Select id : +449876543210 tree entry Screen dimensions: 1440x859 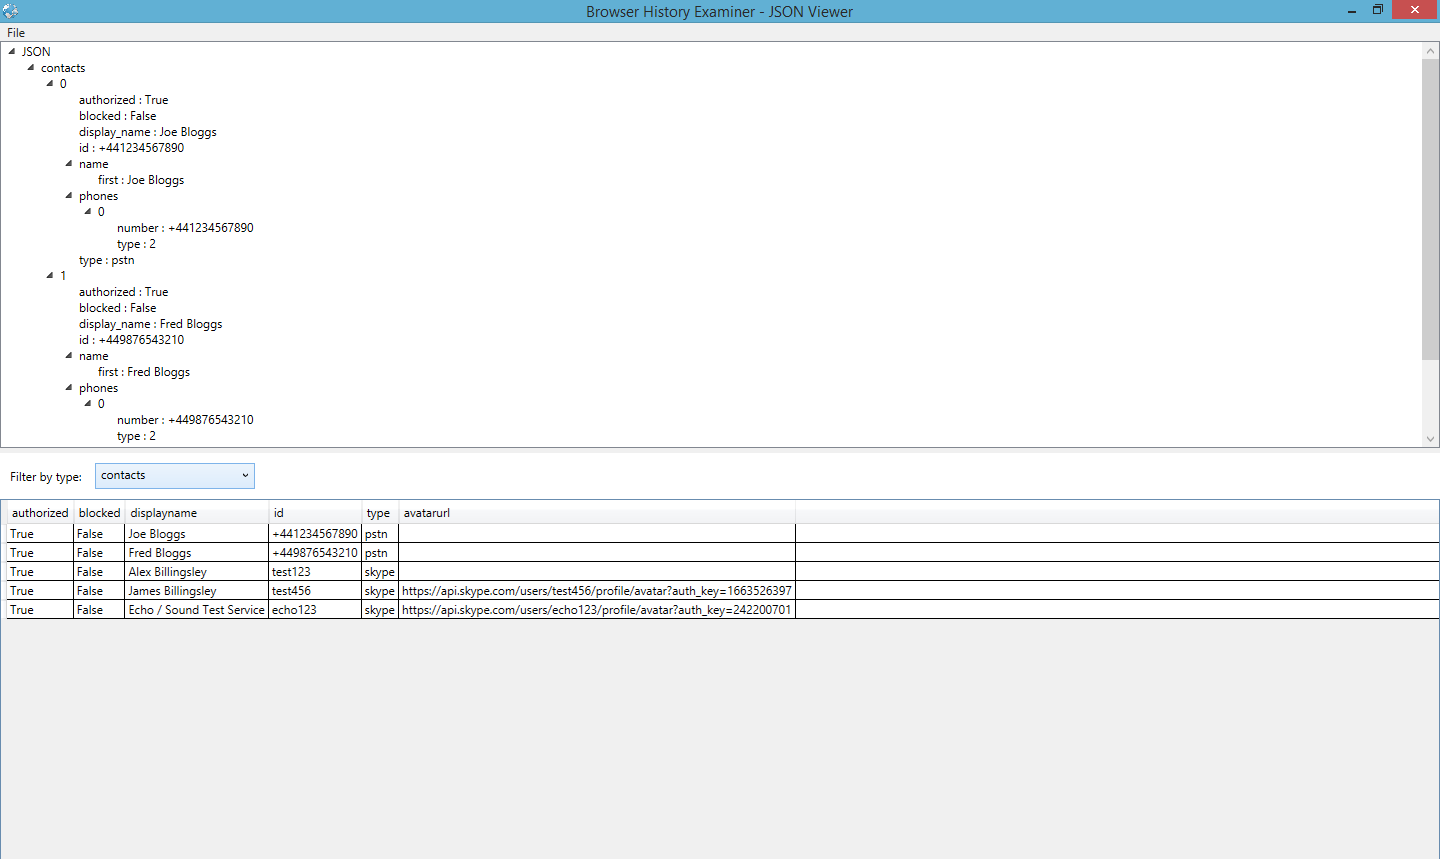click(132, 340)
